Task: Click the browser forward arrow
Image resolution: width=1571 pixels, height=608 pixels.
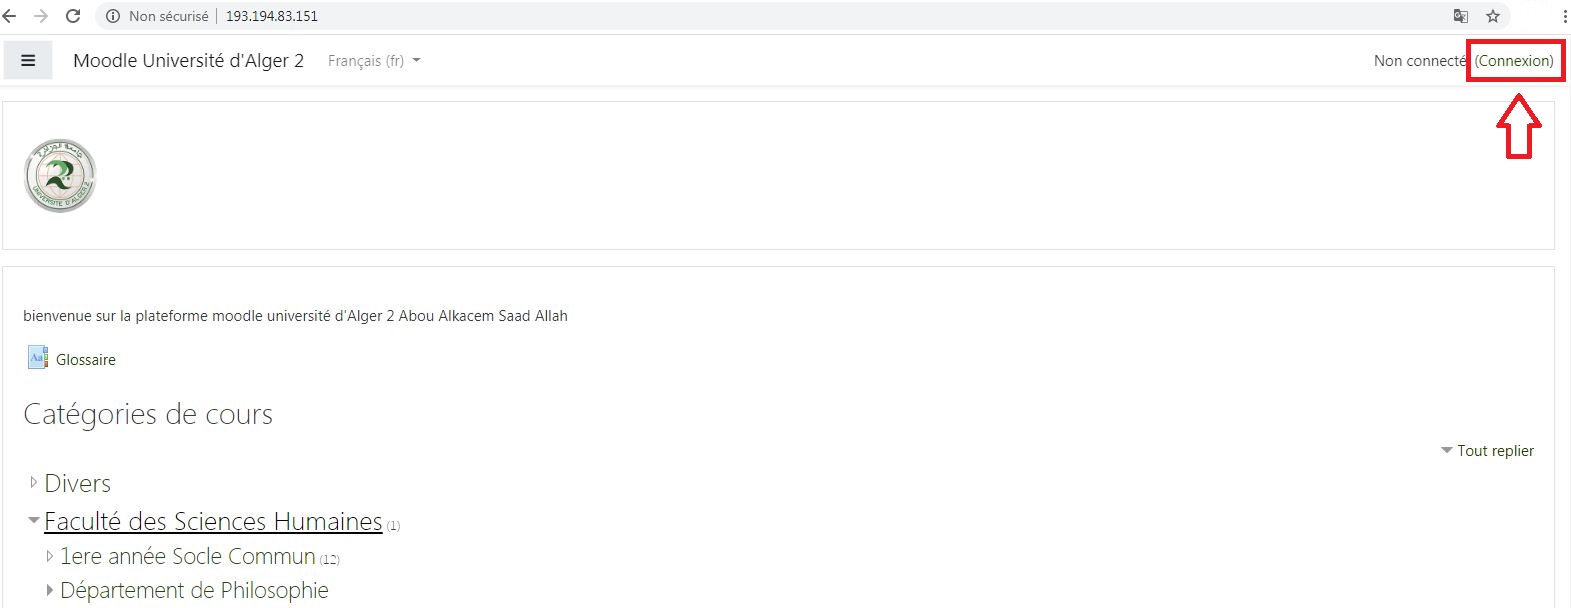Action: pos(41,16)
